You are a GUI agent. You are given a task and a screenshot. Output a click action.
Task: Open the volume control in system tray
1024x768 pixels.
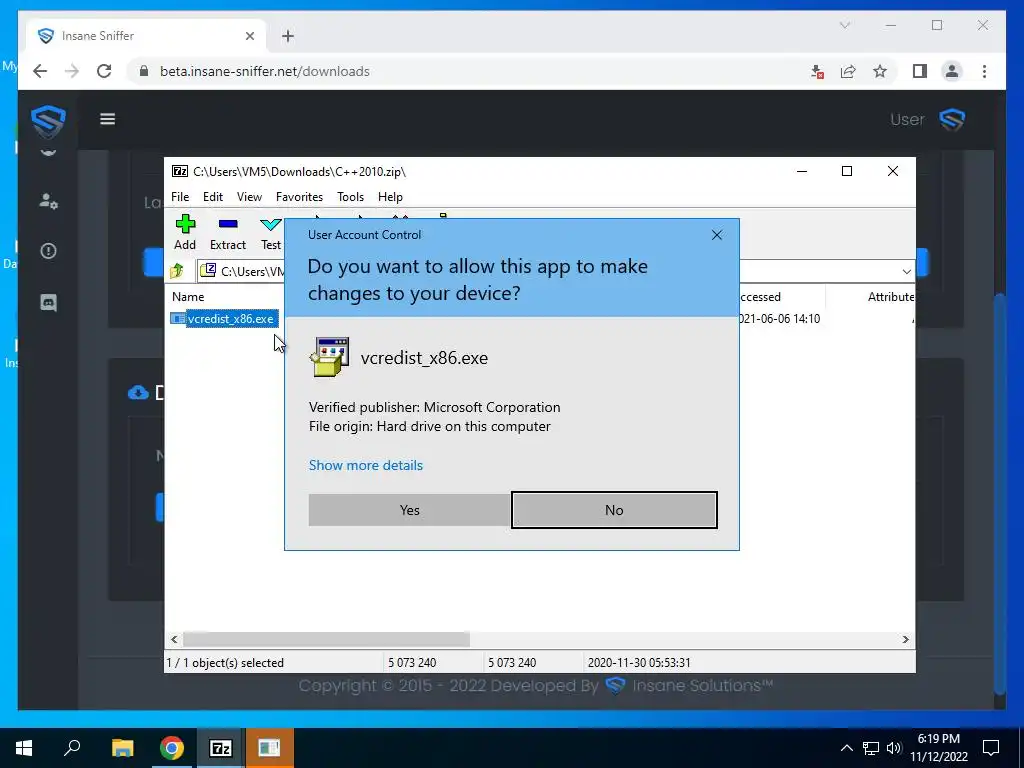pos(894,748)
